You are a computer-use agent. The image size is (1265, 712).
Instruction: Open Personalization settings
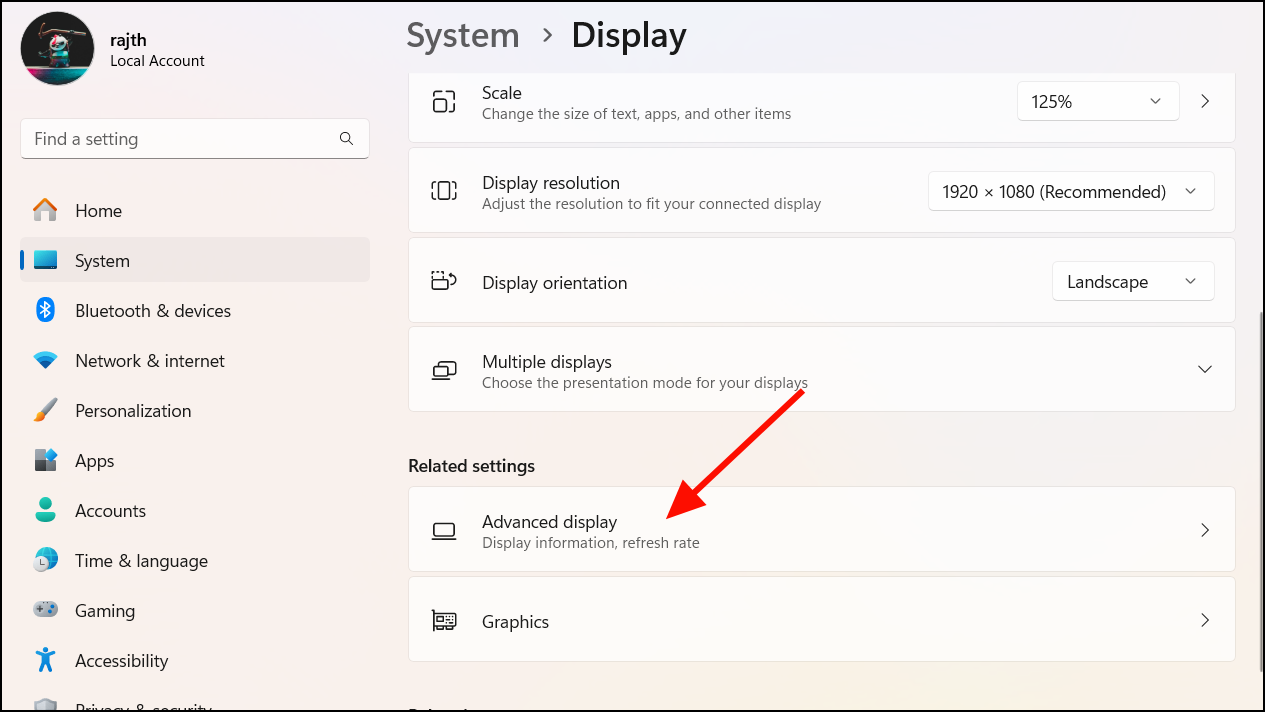pos(195,410)
